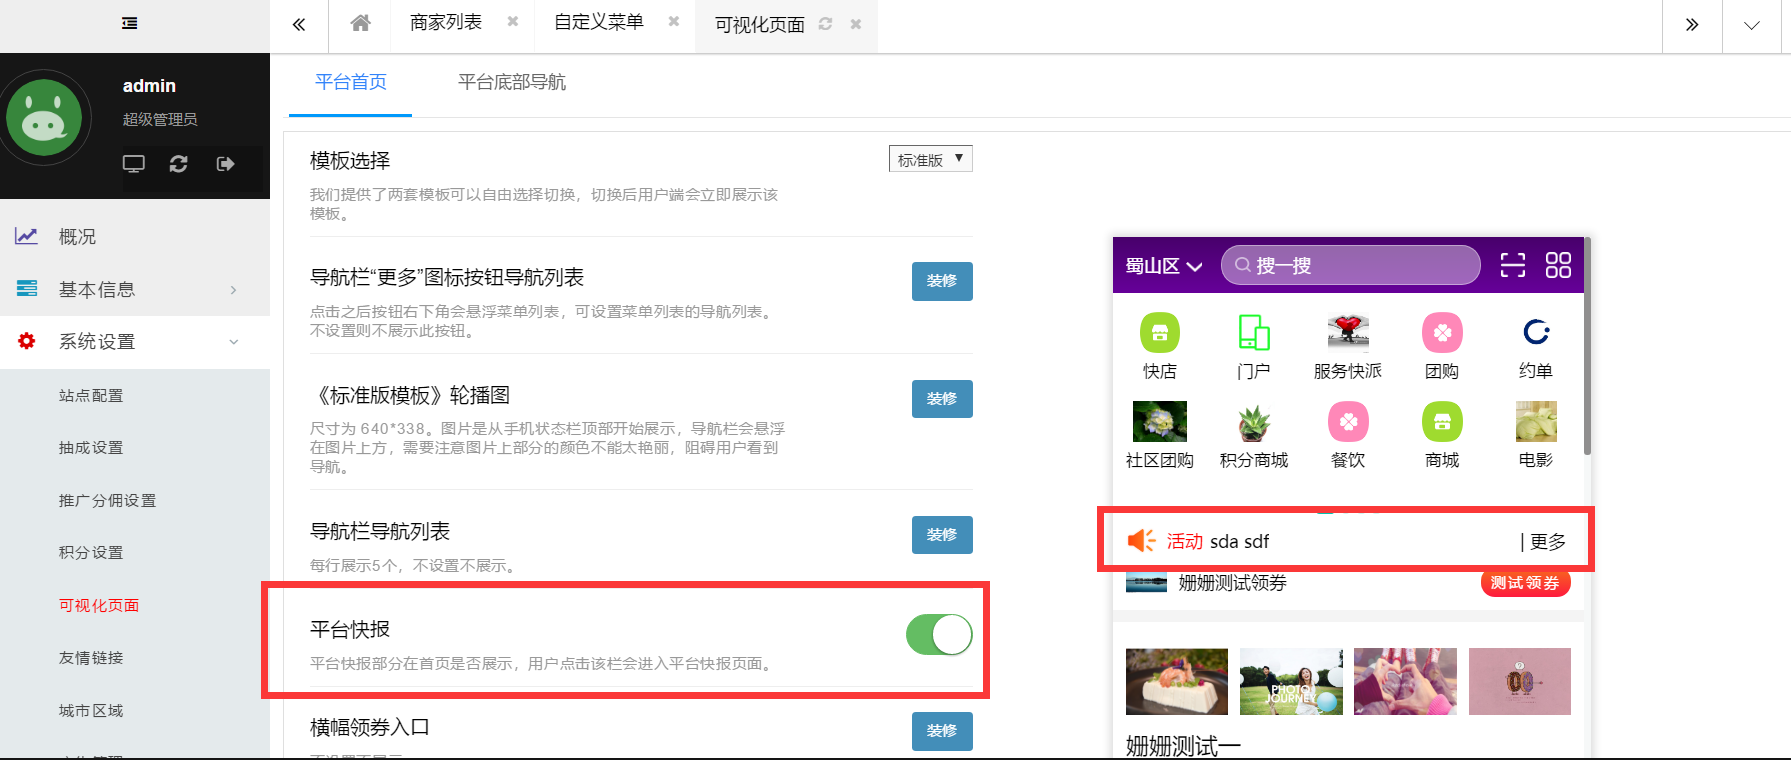
Task: Tap the grid menu icon in preview
Action: [1558, 265]
